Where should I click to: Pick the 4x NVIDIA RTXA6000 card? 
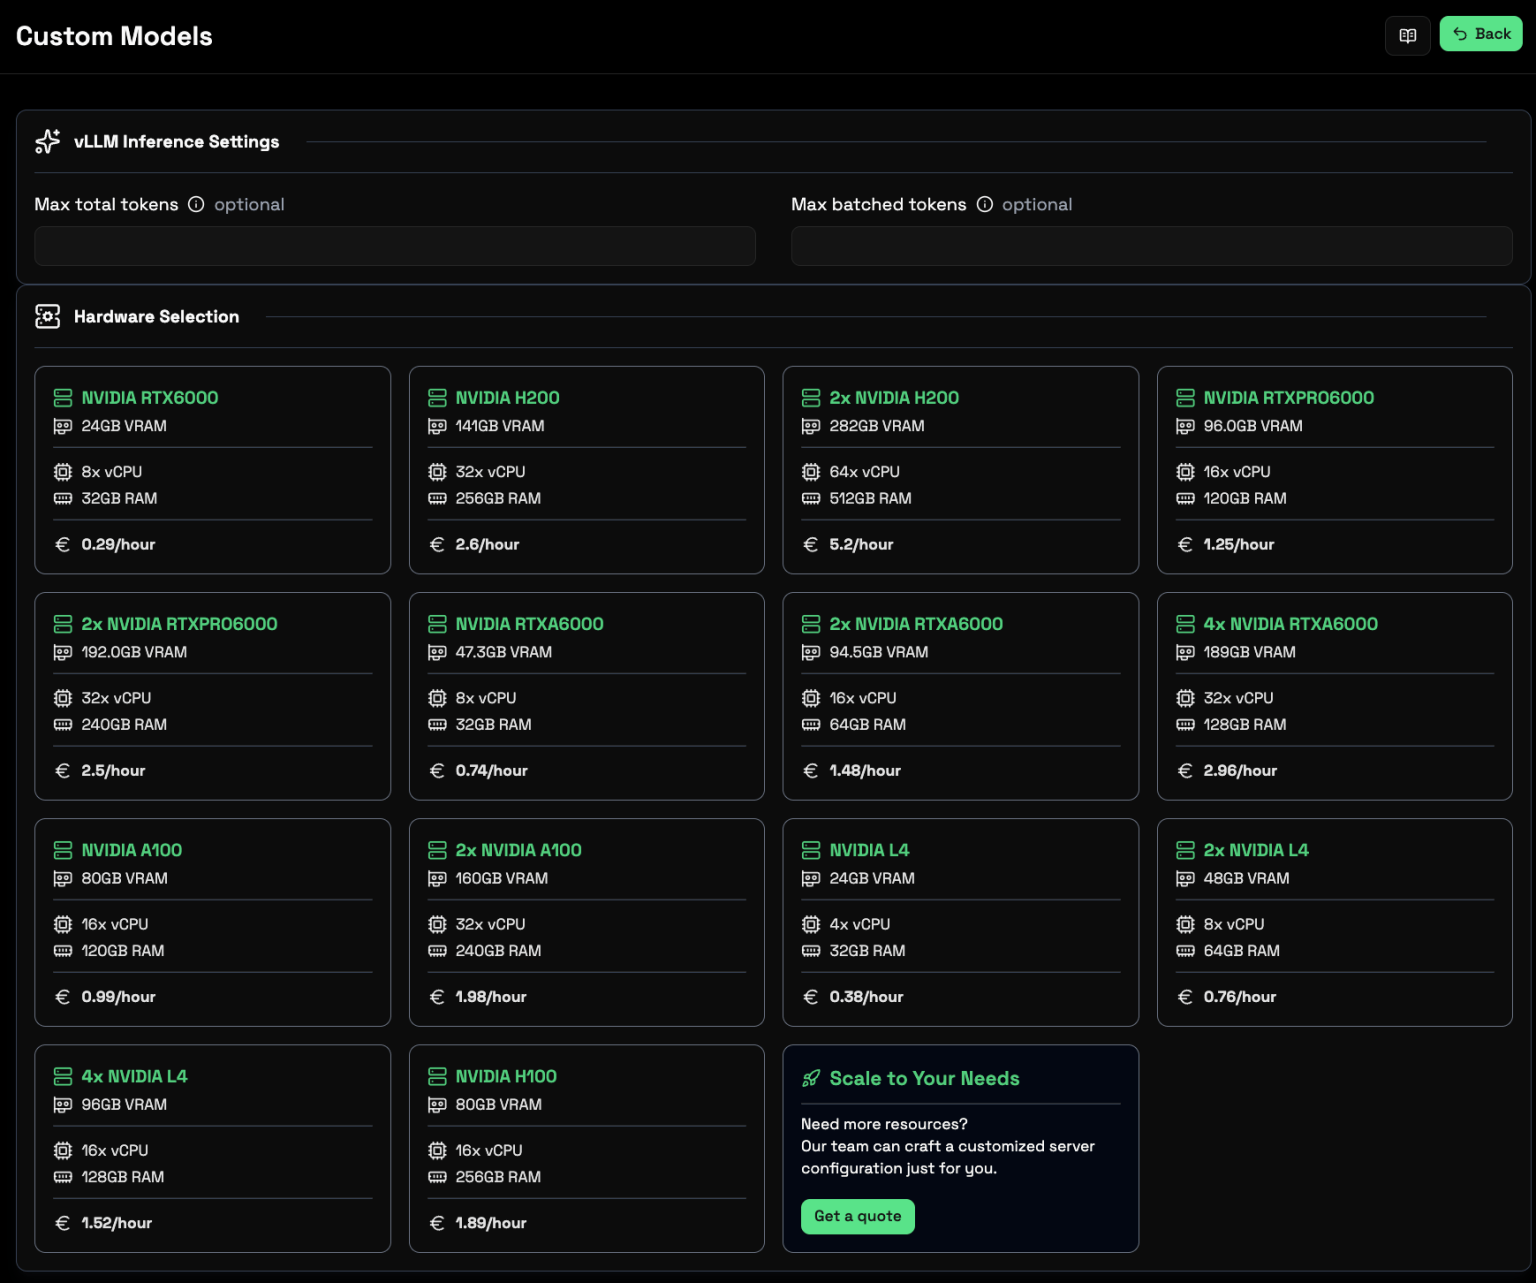[x=1335, y=696]
